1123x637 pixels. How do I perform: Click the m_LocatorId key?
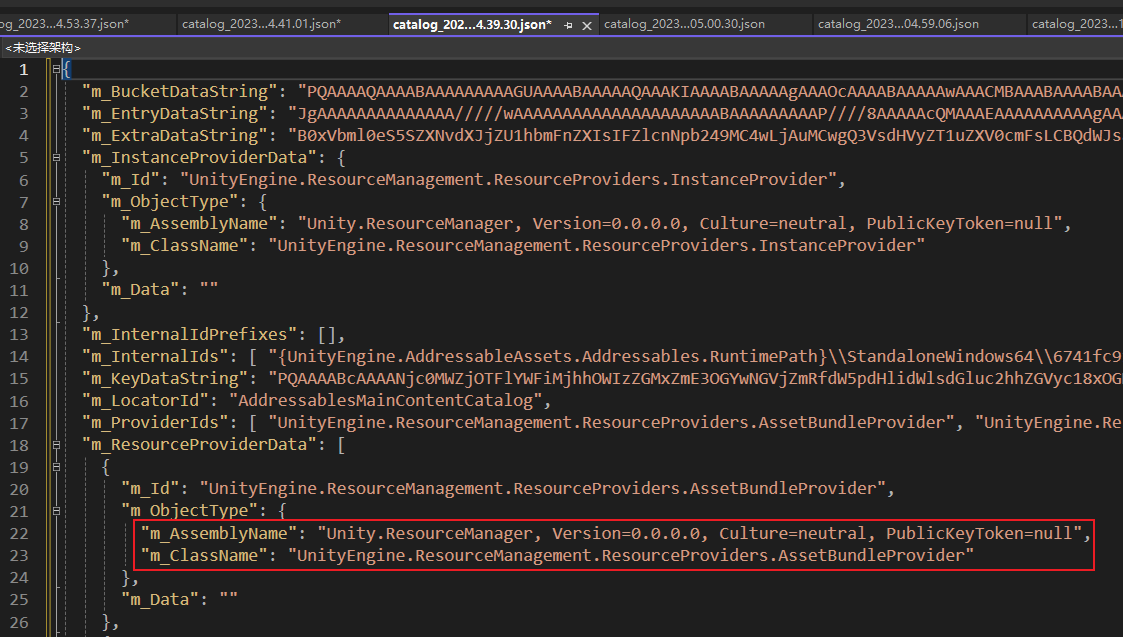(x=146, y=401)
